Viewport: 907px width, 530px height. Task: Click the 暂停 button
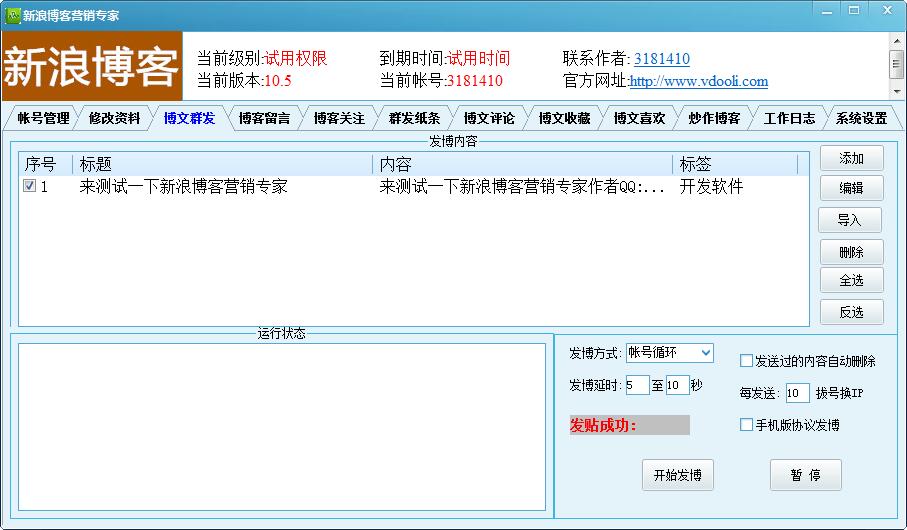(805, 475)
